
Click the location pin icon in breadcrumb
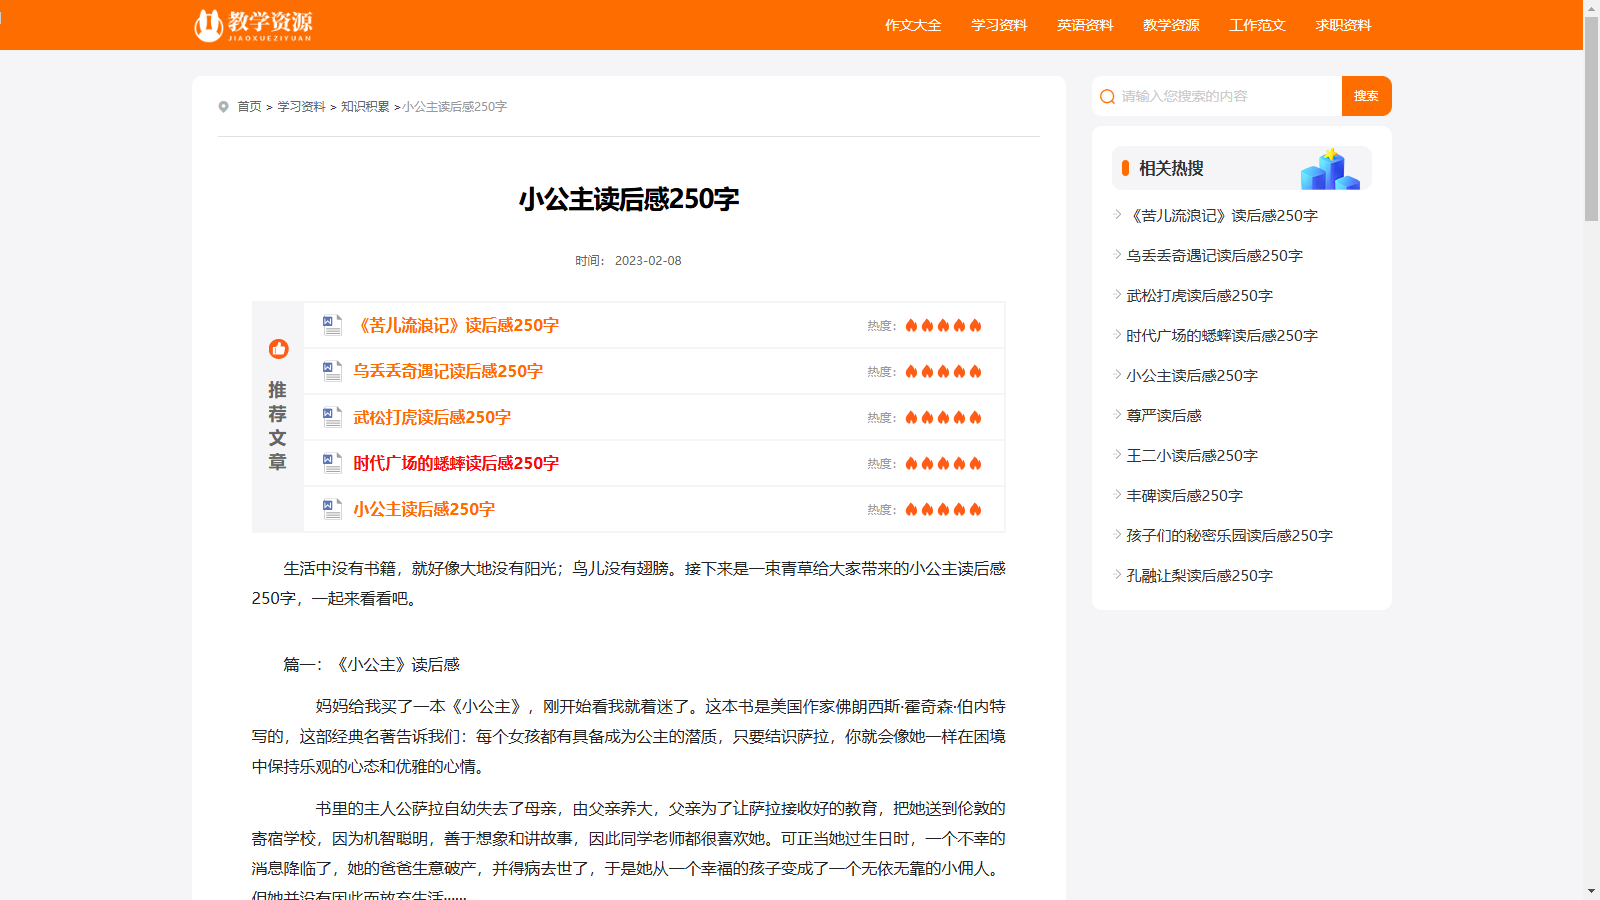point(223,107)
